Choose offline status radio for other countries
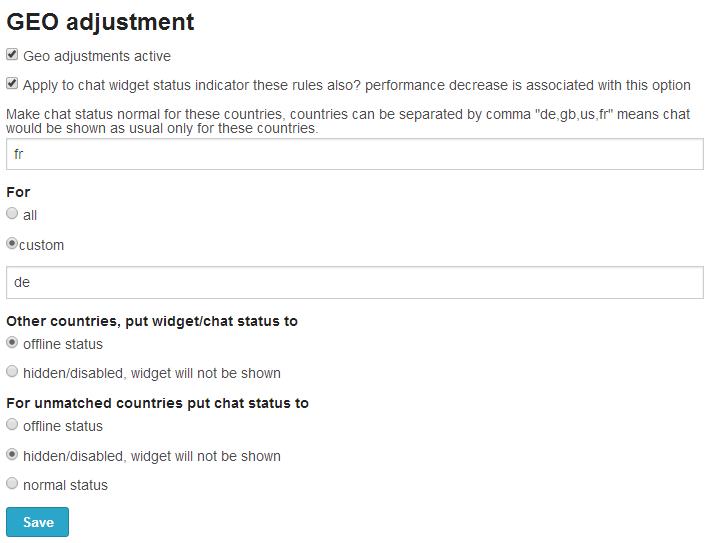 click(12, 342)
